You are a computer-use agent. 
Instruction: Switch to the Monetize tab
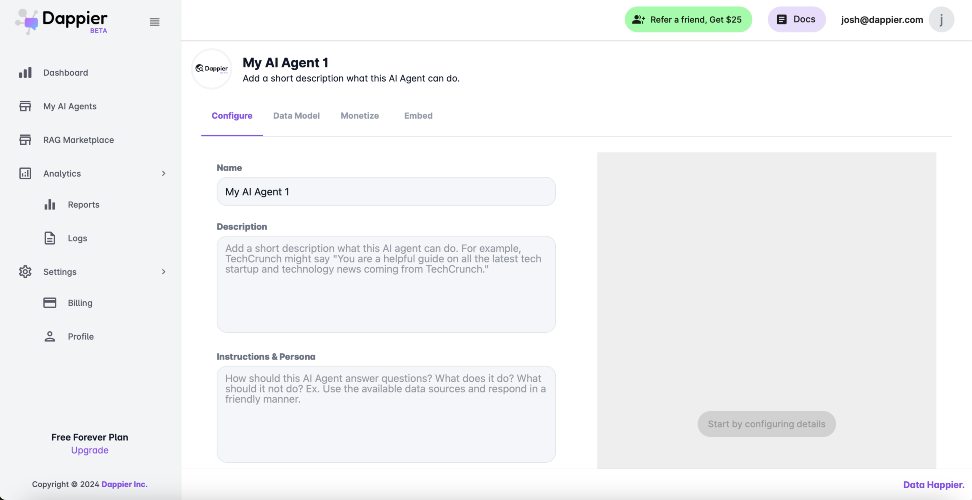coord(360,116)
